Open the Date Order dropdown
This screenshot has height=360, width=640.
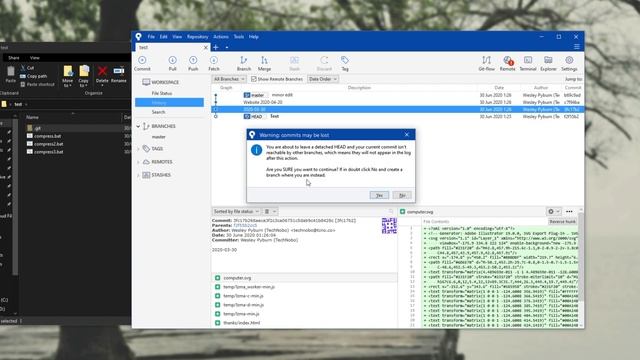pos(322,79)
